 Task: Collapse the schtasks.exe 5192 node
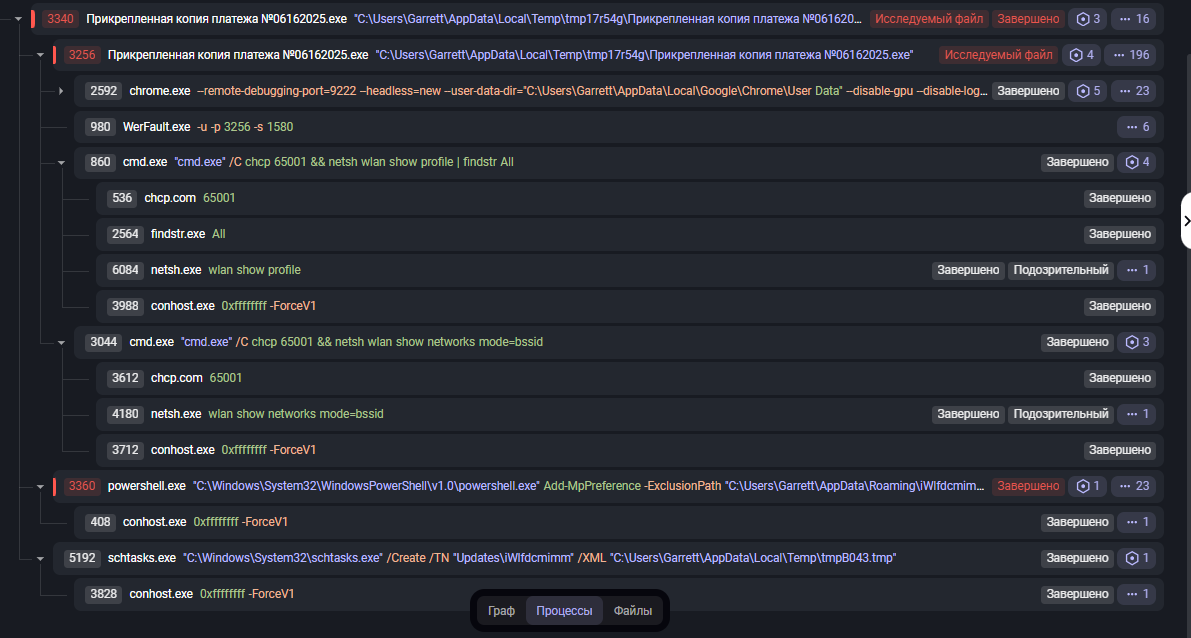pos(40,558)
